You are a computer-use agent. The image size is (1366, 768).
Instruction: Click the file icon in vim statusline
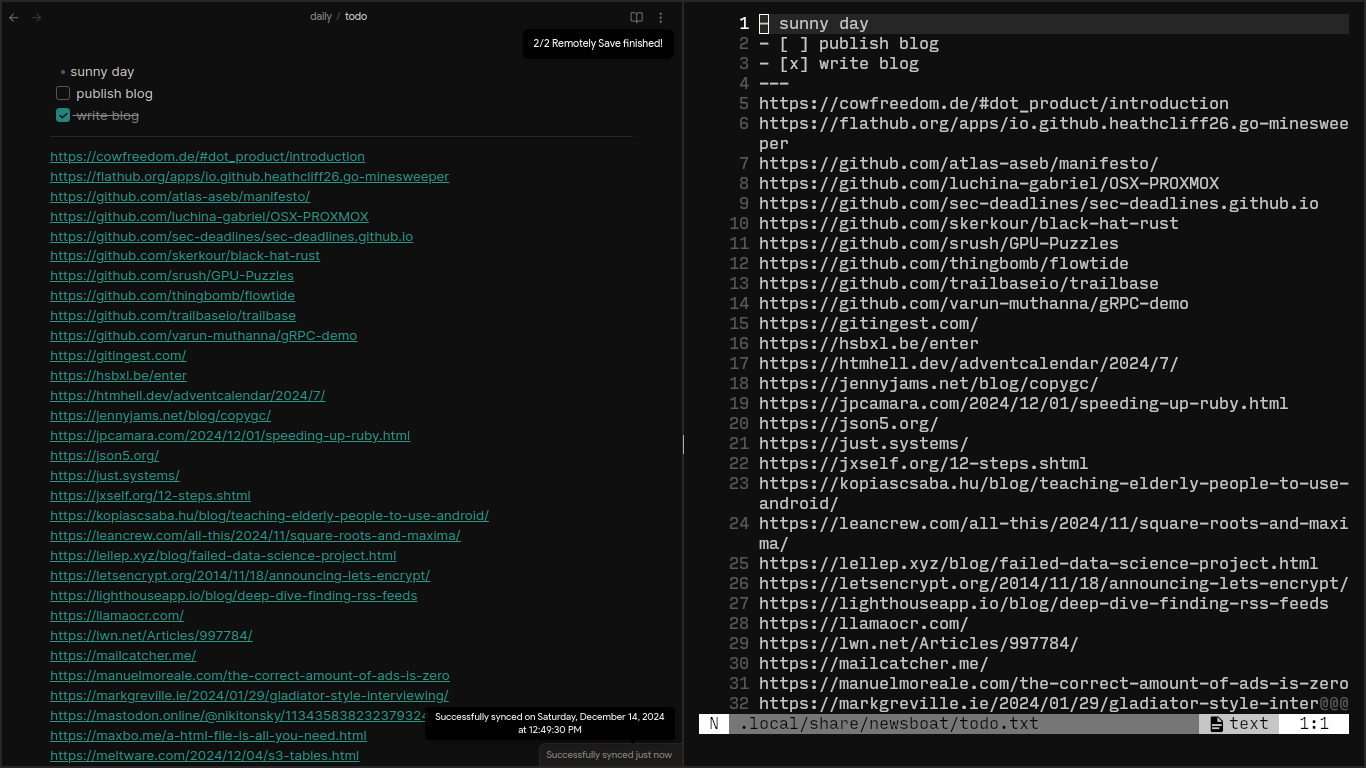[x=1217, y=724]
